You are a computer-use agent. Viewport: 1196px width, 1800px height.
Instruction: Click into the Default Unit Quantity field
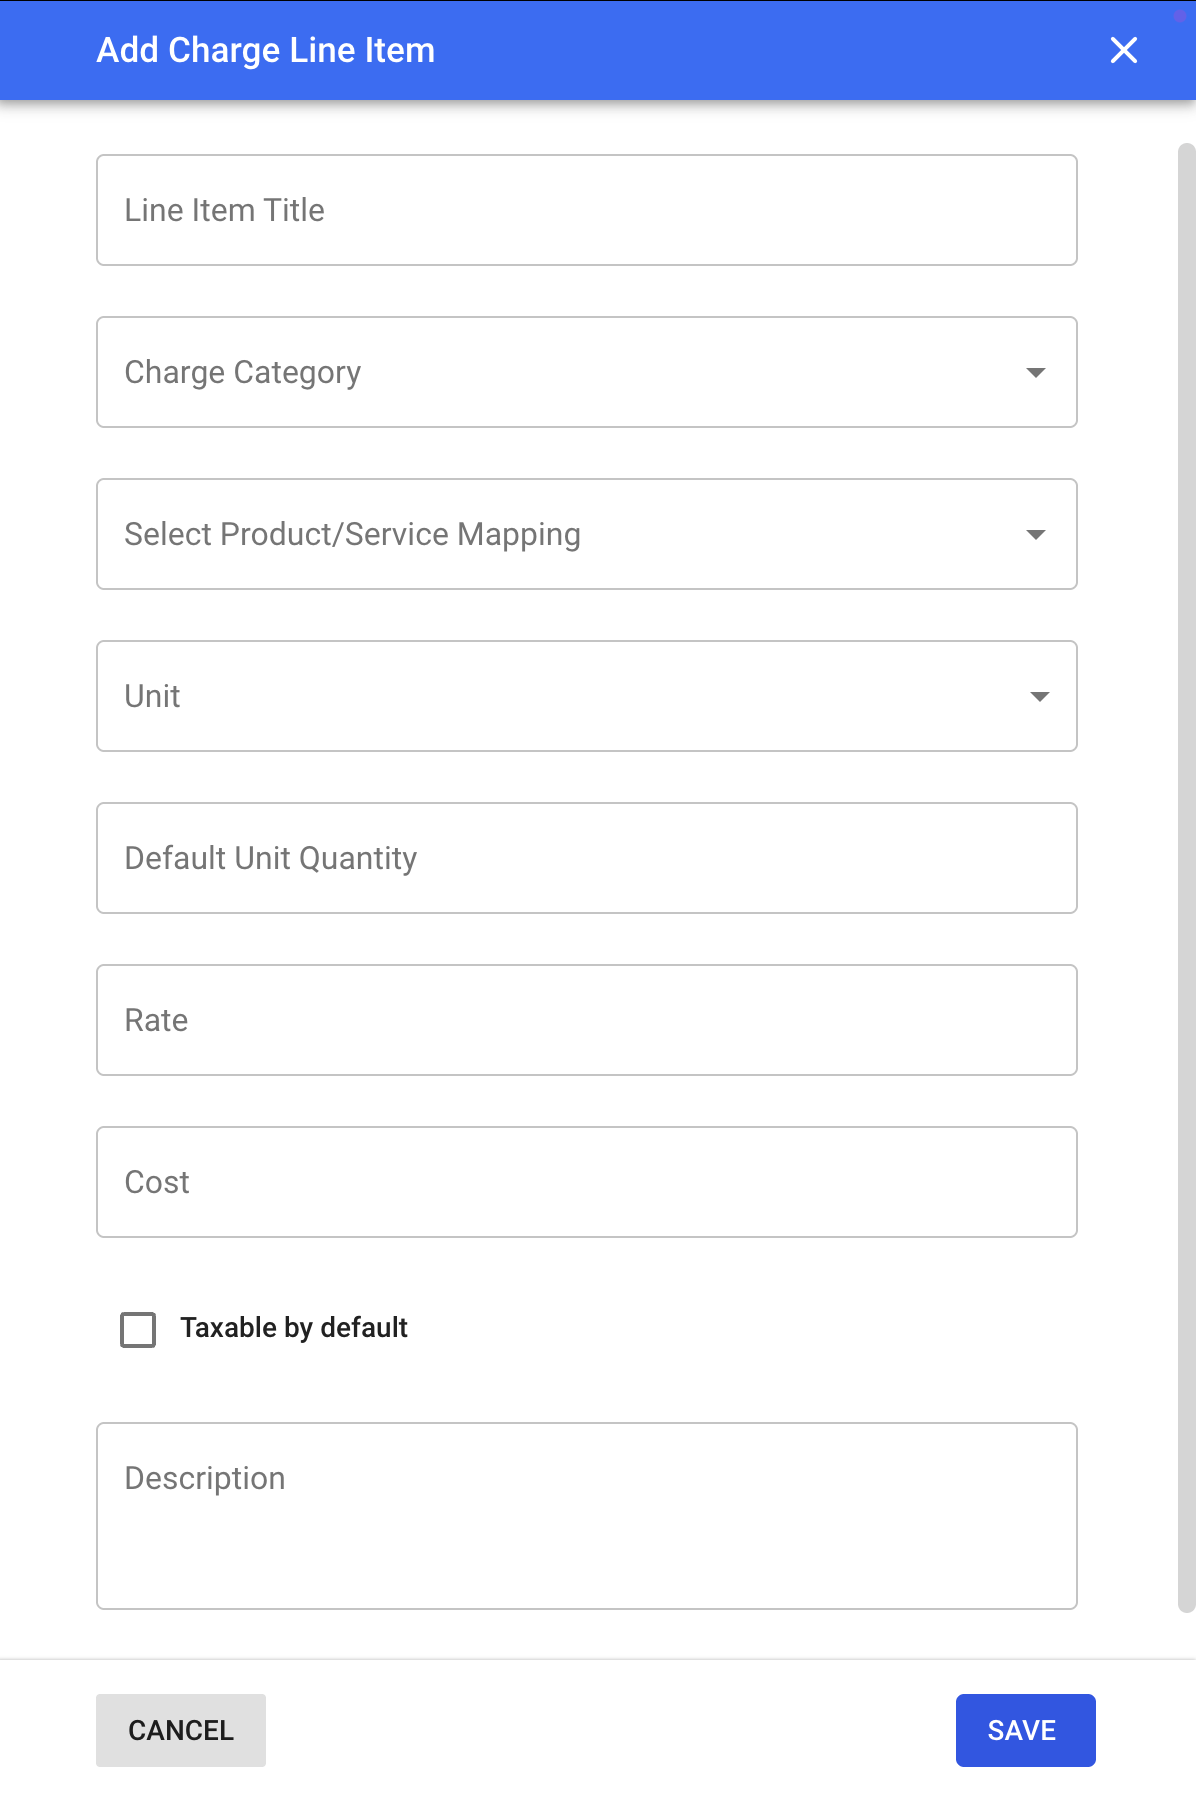click(586, 858)
